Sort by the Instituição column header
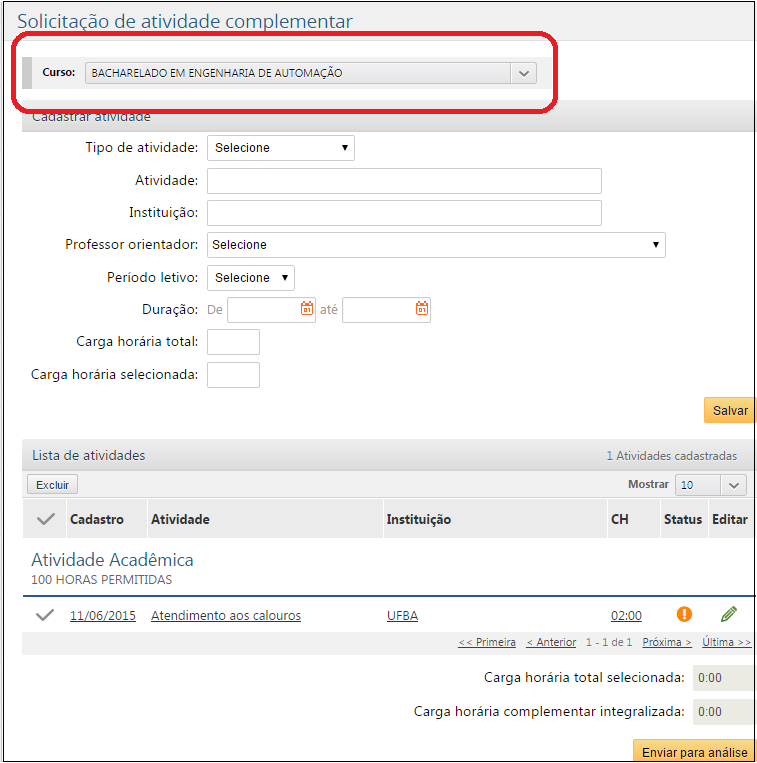Viewport: 757px width, 763px height. [x=418, y=519]
